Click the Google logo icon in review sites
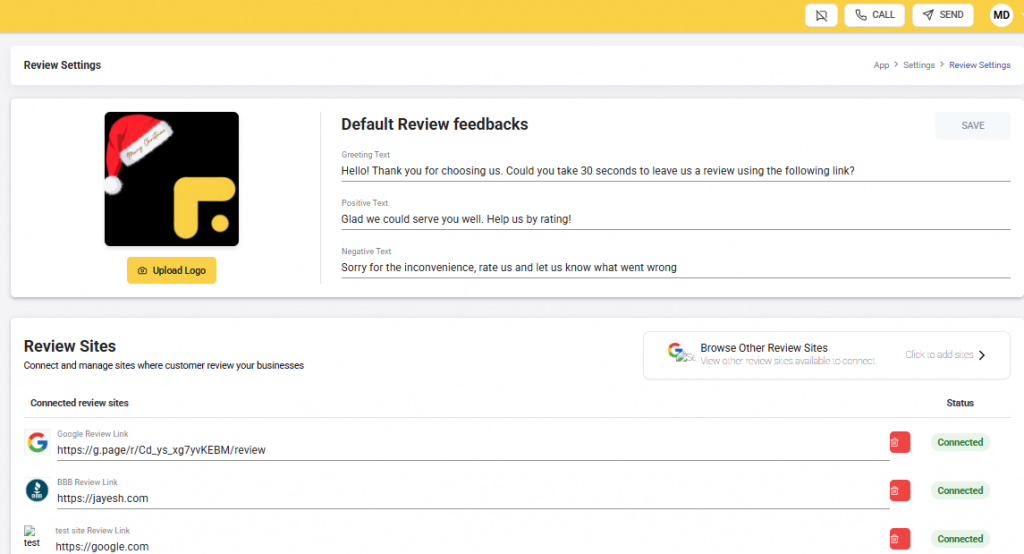This screenshot has height=554, width=1024. (x=37, y=442)
